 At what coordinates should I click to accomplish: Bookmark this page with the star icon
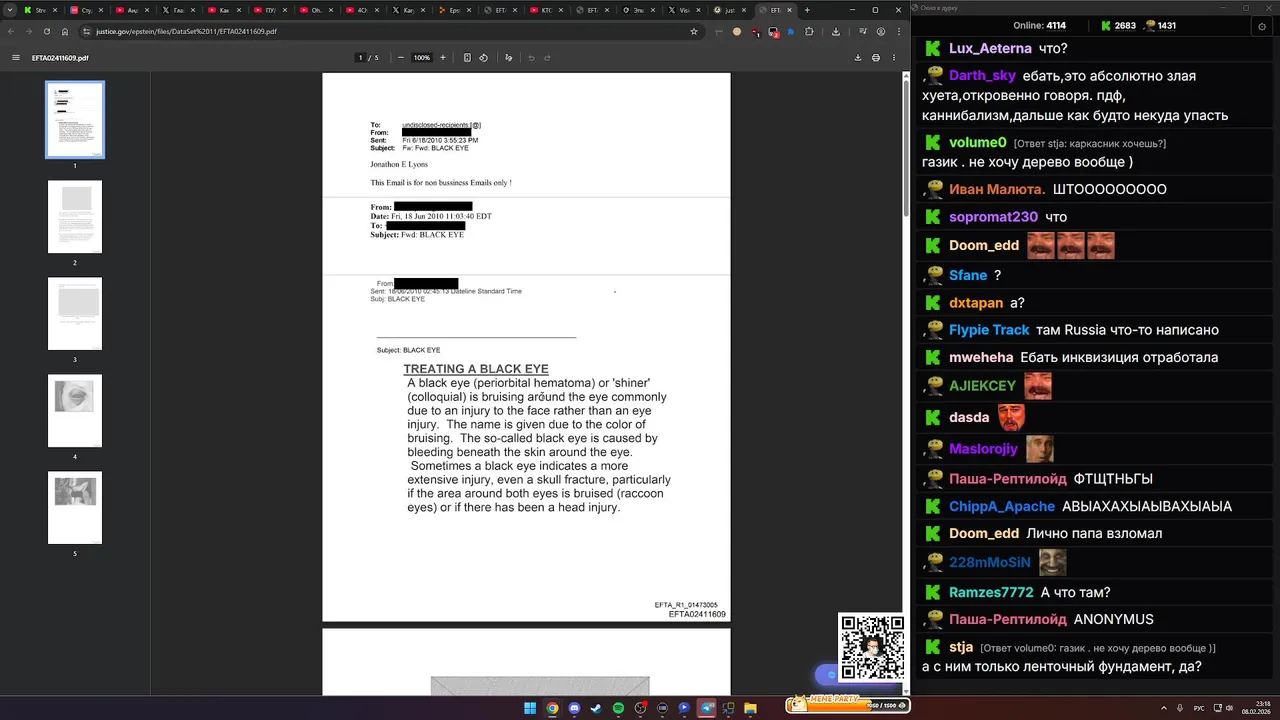694,31
